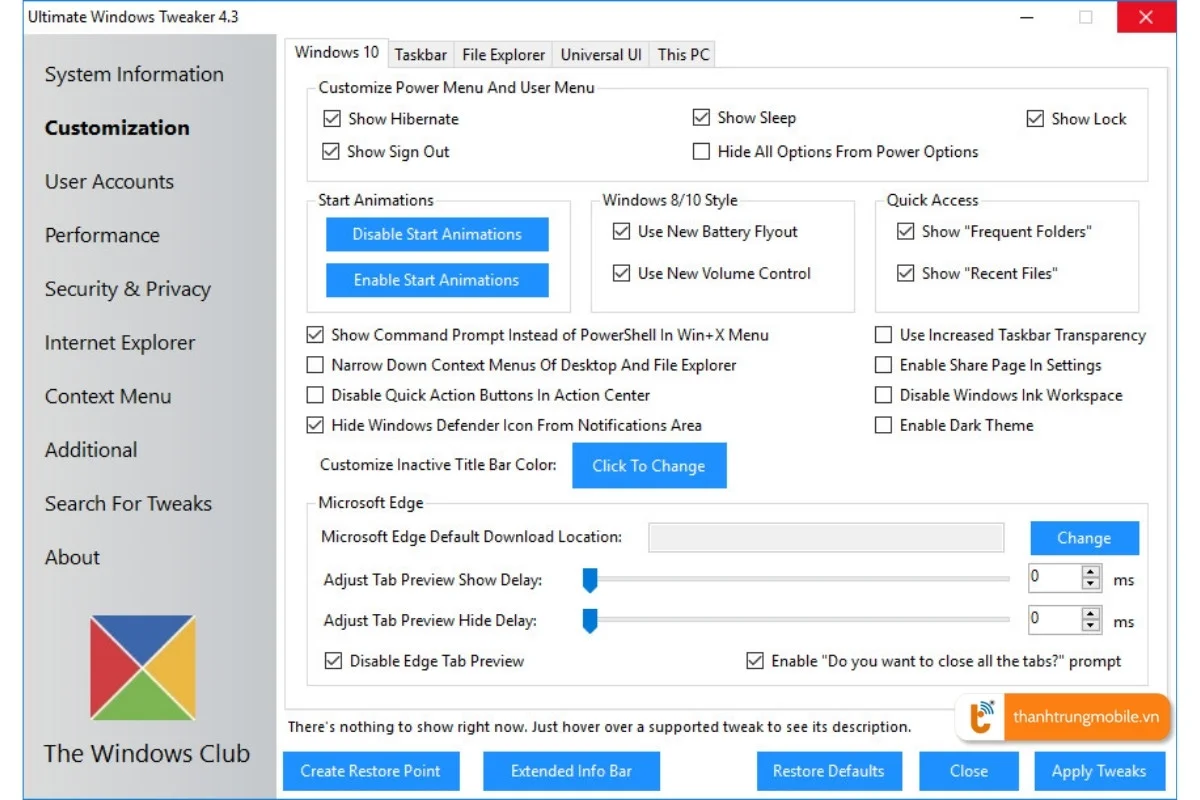The width and height of the screenshot is (1200, 800).
Task: Check Disable Quick Action Buttons In Action Center
Action: (315, 395)
